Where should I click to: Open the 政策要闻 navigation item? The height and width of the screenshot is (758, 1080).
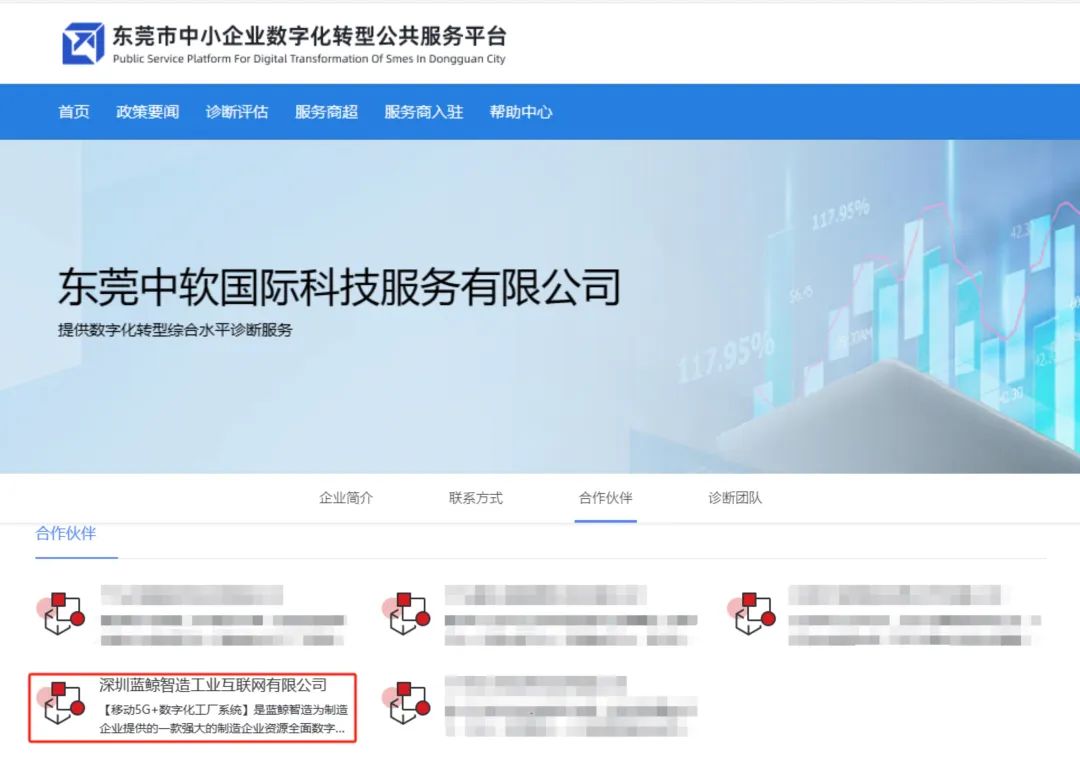coord(147,112)
